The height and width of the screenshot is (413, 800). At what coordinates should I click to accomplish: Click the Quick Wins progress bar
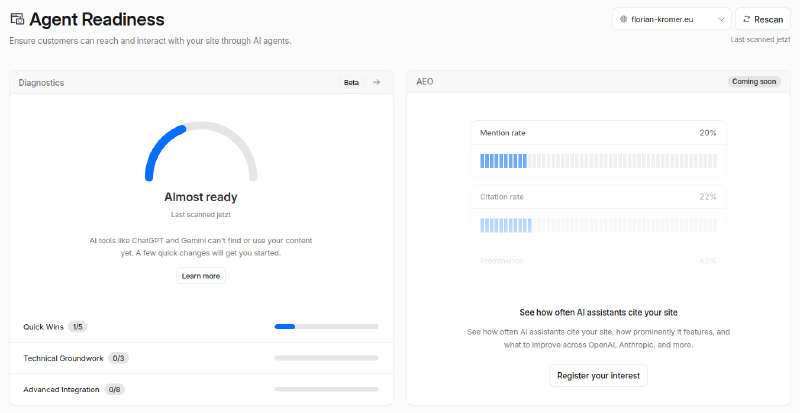coord(327,327)
